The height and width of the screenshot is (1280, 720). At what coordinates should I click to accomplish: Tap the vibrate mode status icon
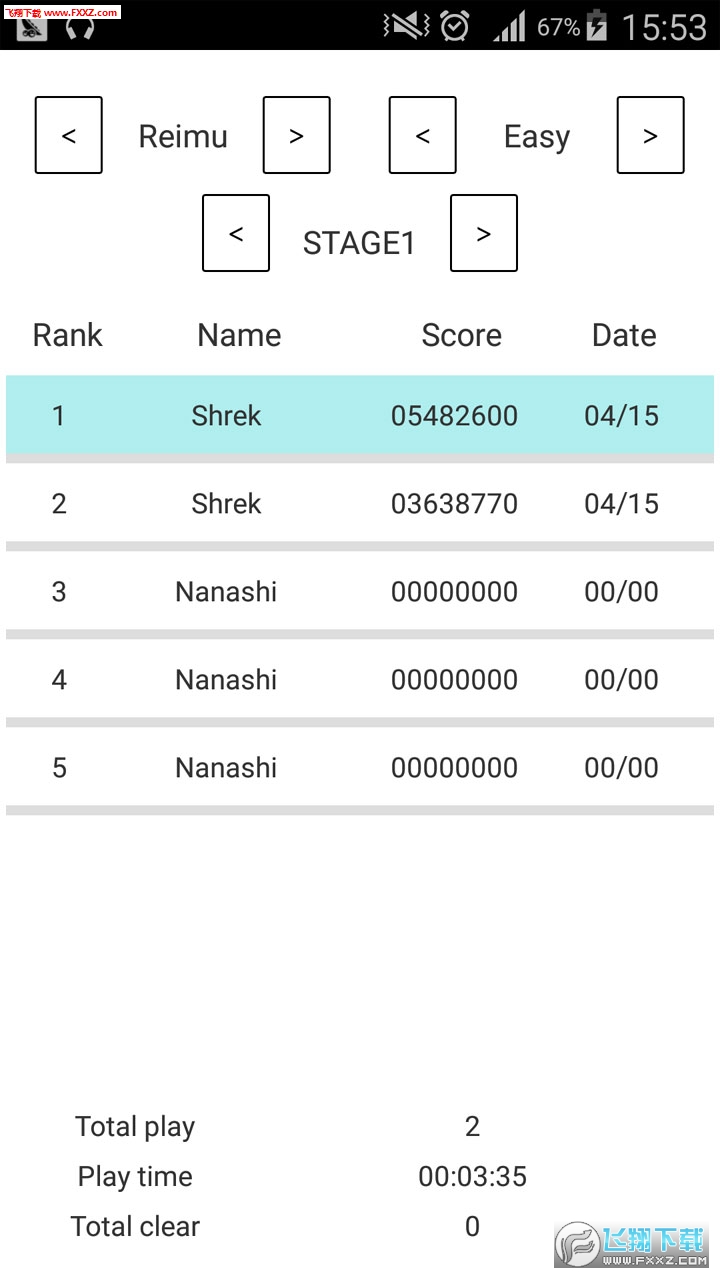coord(406,26)
